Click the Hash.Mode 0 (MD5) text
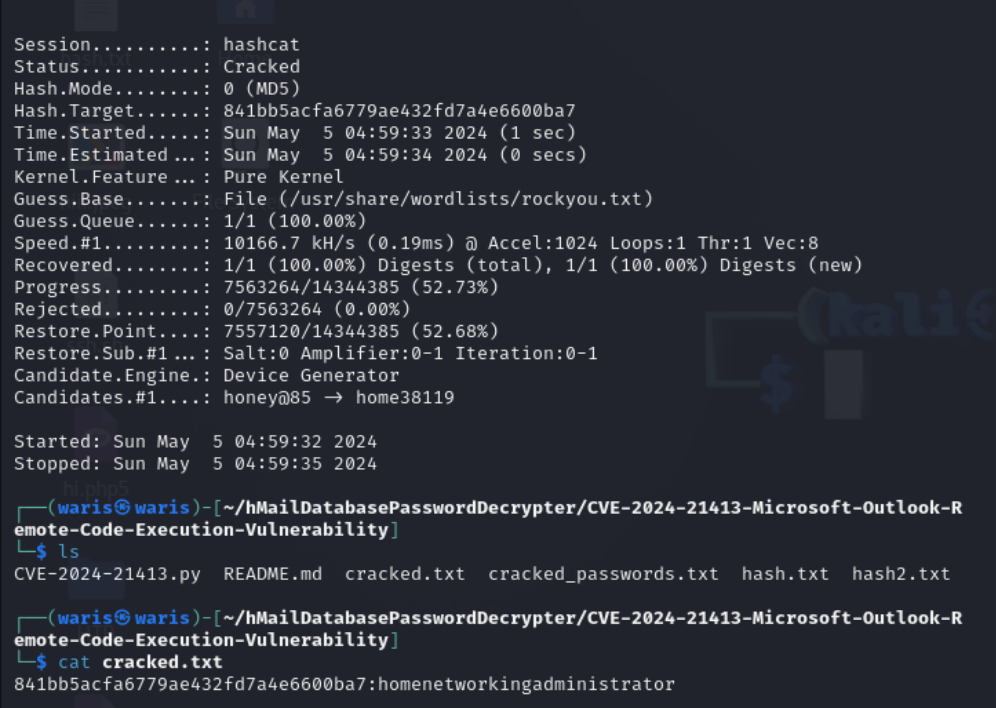996x708 pixels. coord(262,88)
